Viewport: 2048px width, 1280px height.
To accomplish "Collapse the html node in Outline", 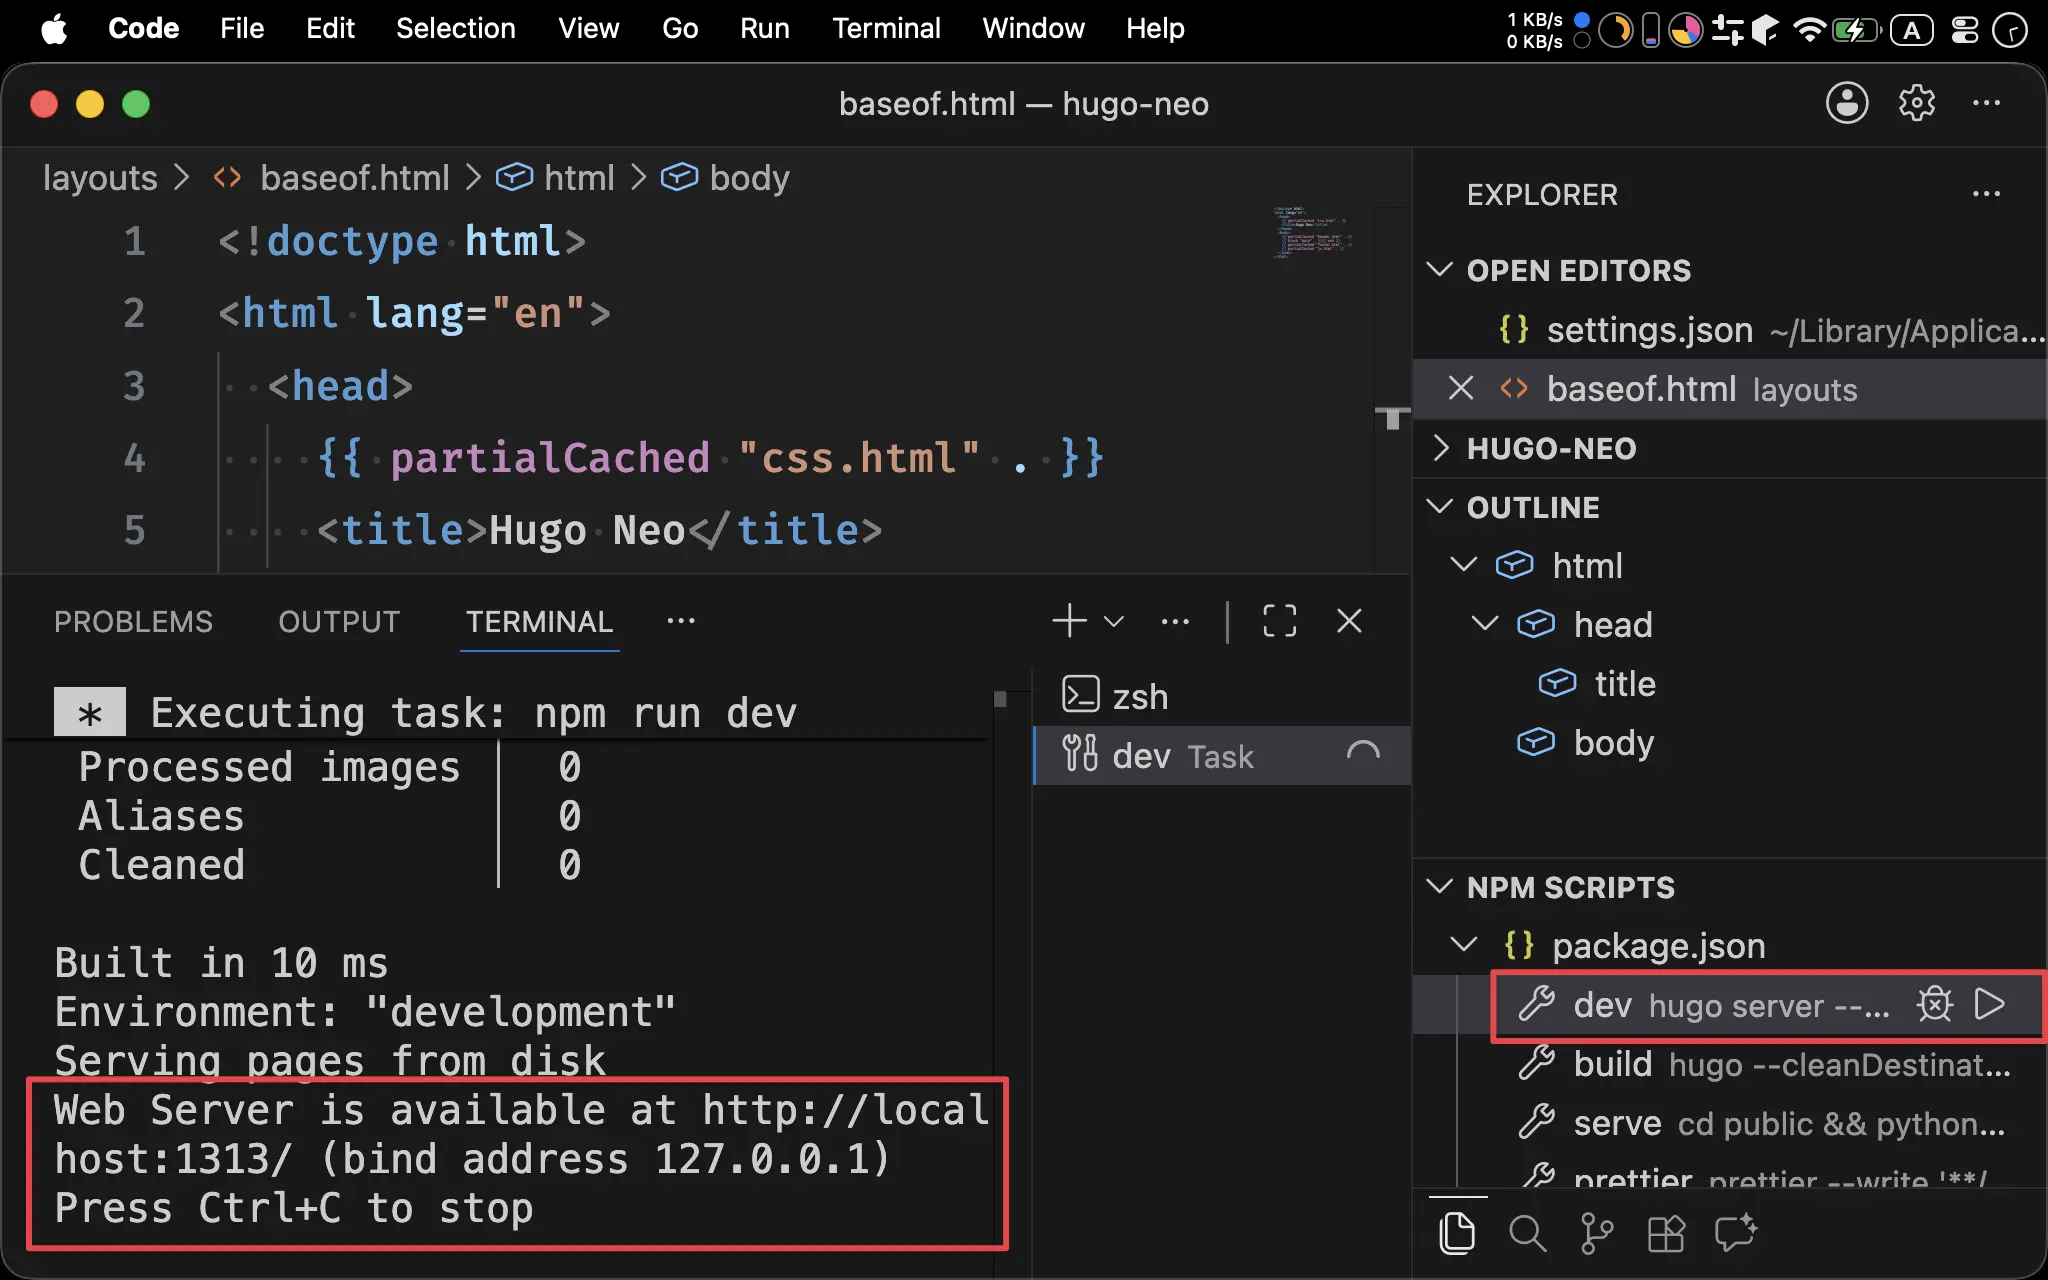I will point(1463,565).
